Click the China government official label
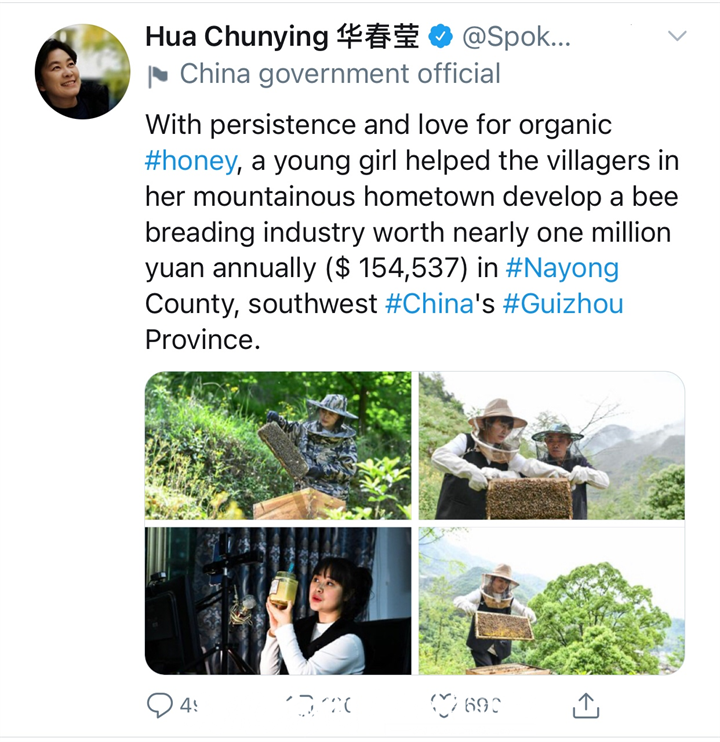The height and width of the screenshot is (742, 720). pyautogui.click(x=340, y=74)
